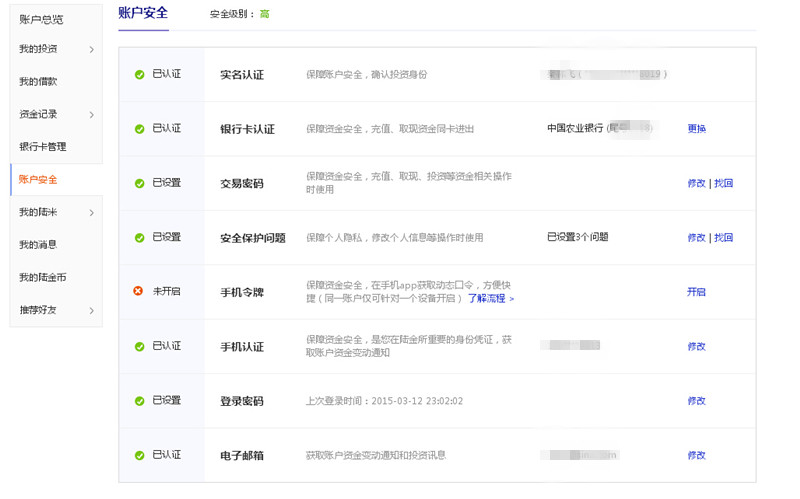The width and height of the screenshot is (800, 499).
Task: Click 找回 for 交易密码
Action: coord(723,183)
